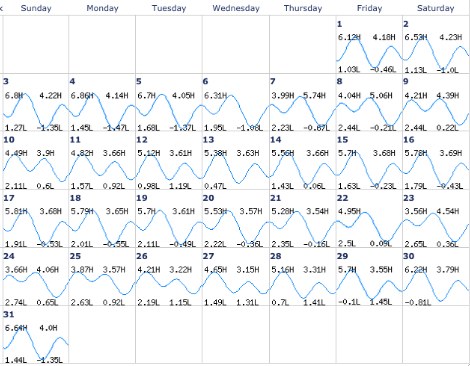Select day 10 date link
Image resolution: width=470 pixels, height=366 pixels.
(x=9, y=140)
